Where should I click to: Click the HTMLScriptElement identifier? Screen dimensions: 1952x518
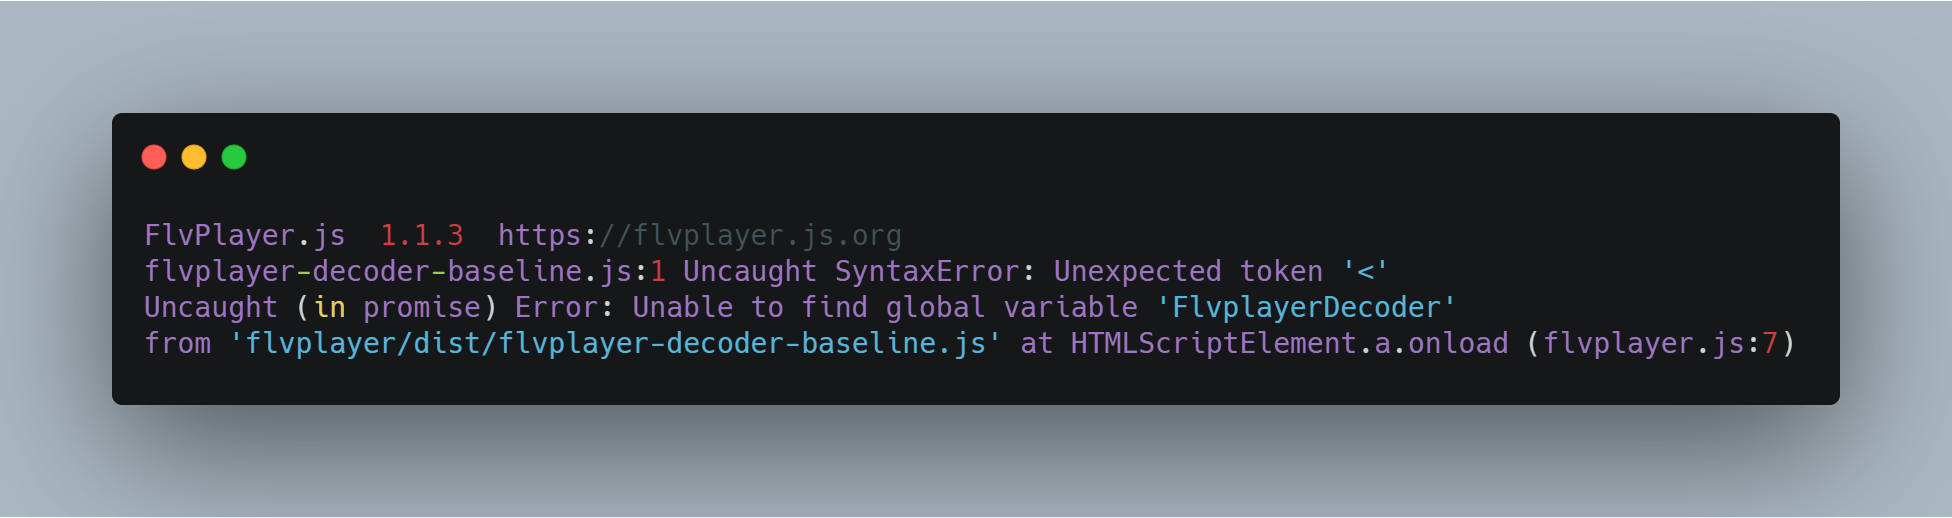click(x=1213, y=344)
